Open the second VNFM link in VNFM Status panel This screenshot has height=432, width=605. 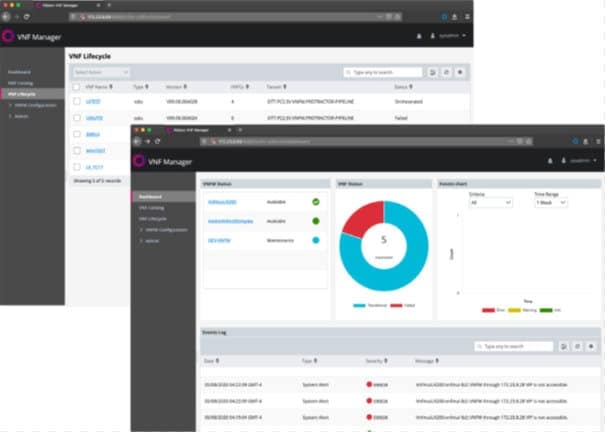(x=230, y=221)
